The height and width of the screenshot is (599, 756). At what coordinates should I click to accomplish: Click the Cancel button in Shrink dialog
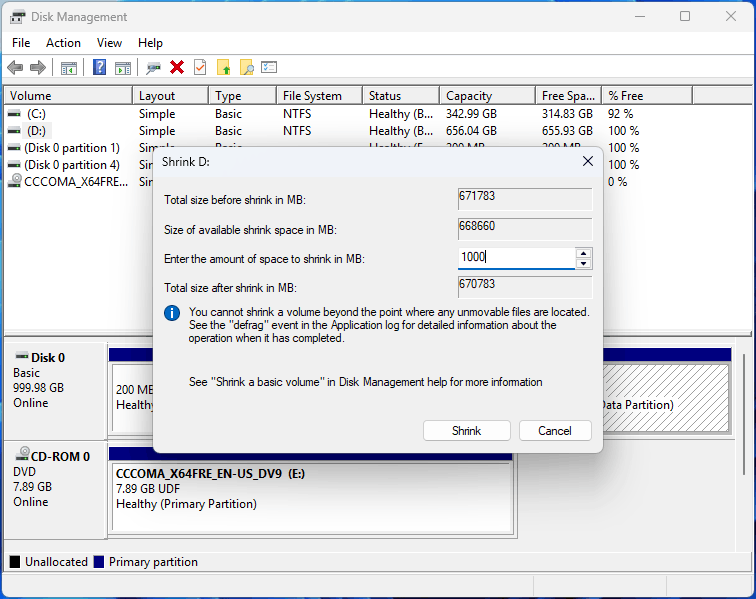point(555,431)
